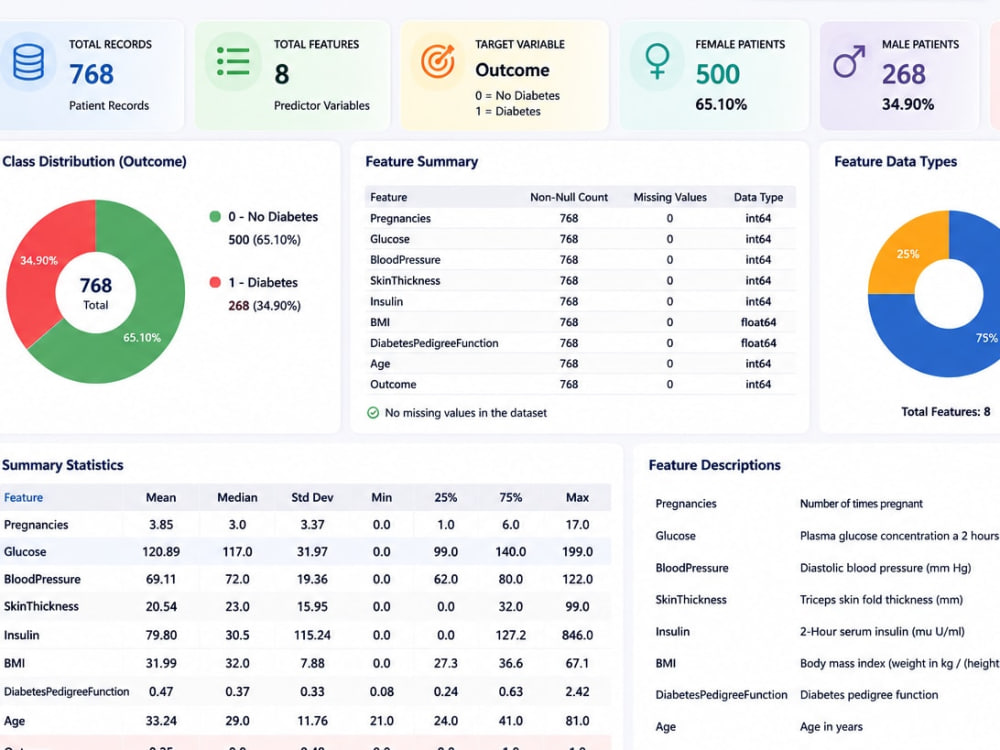Click the Age median value 29.0

237,721
